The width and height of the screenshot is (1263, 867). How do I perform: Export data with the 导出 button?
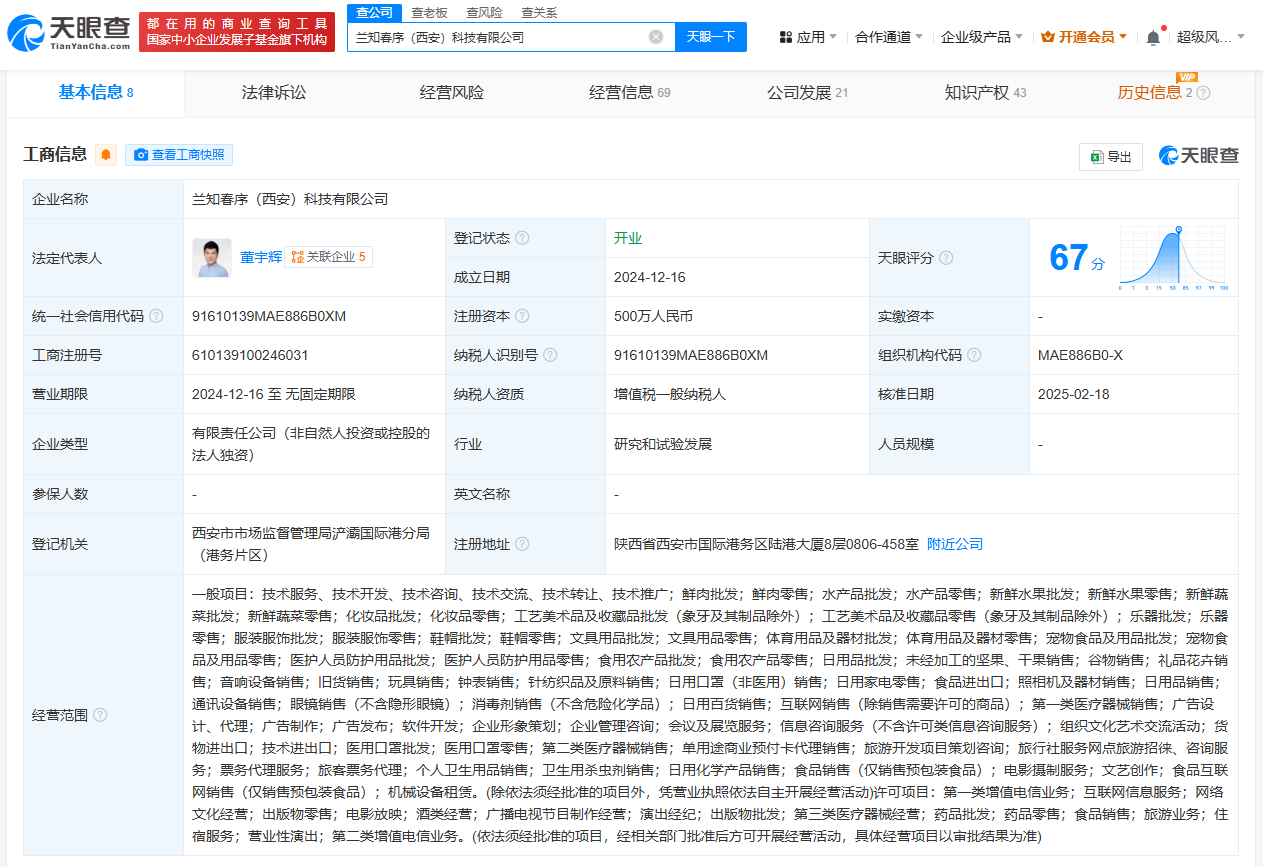coord(1111,156)
